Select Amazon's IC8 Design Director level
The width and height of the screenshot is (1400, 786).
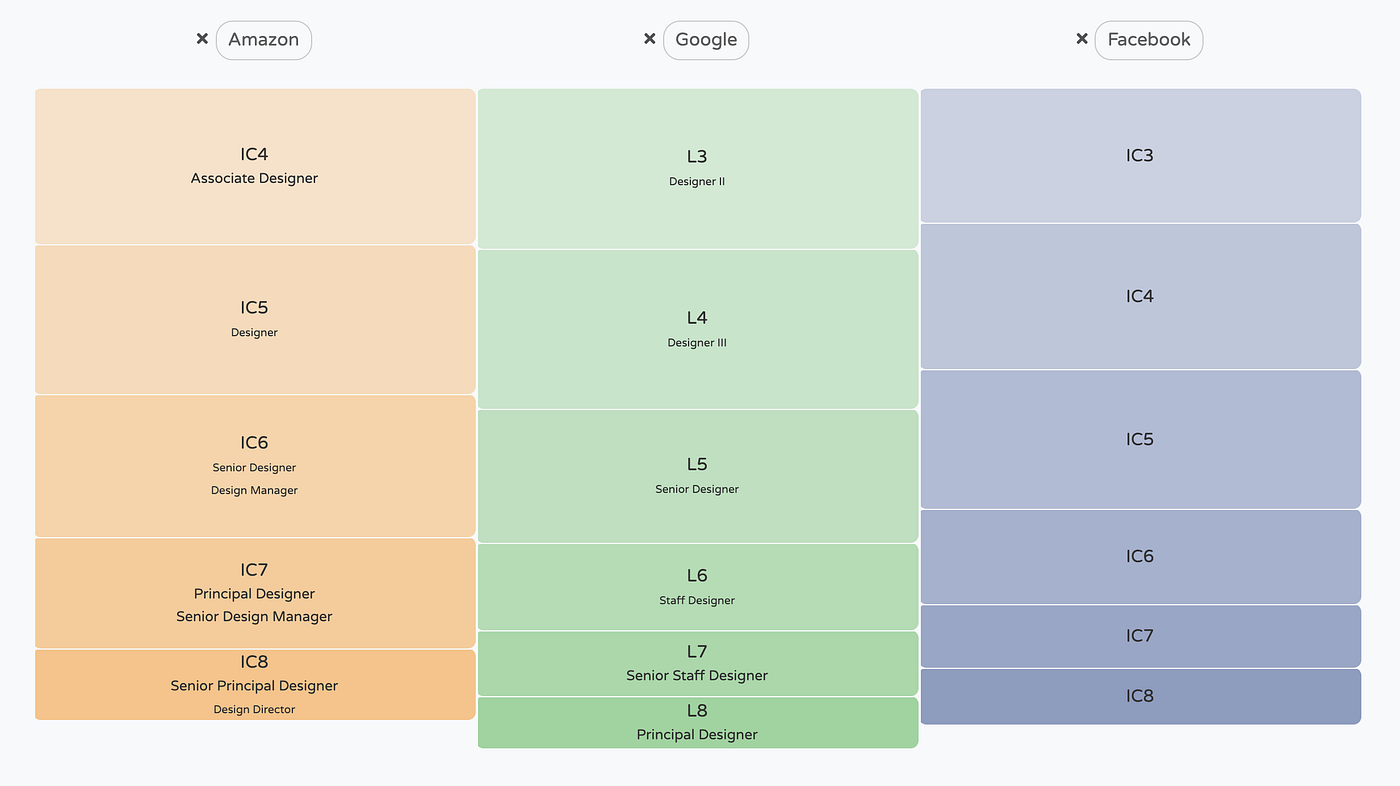point(255,684)
